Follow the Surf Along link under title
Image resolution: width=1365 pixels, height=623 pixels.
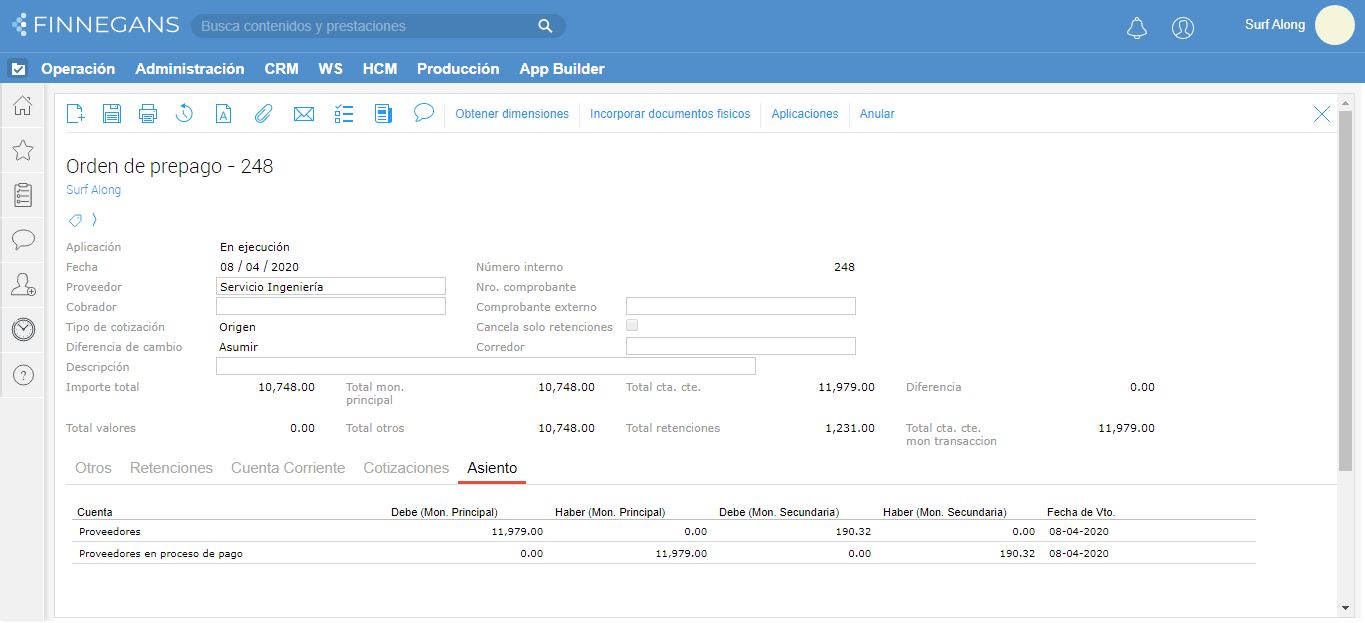(x=93, y=190)
